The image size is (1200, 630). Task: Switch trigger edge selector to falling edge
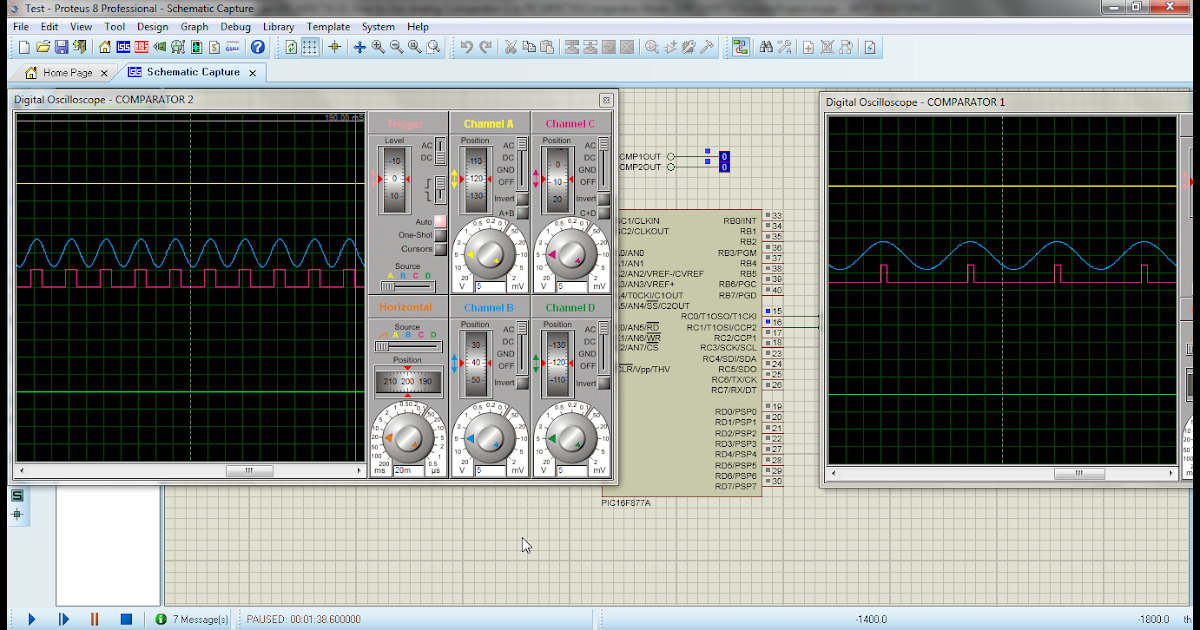(x=438, y=195)
